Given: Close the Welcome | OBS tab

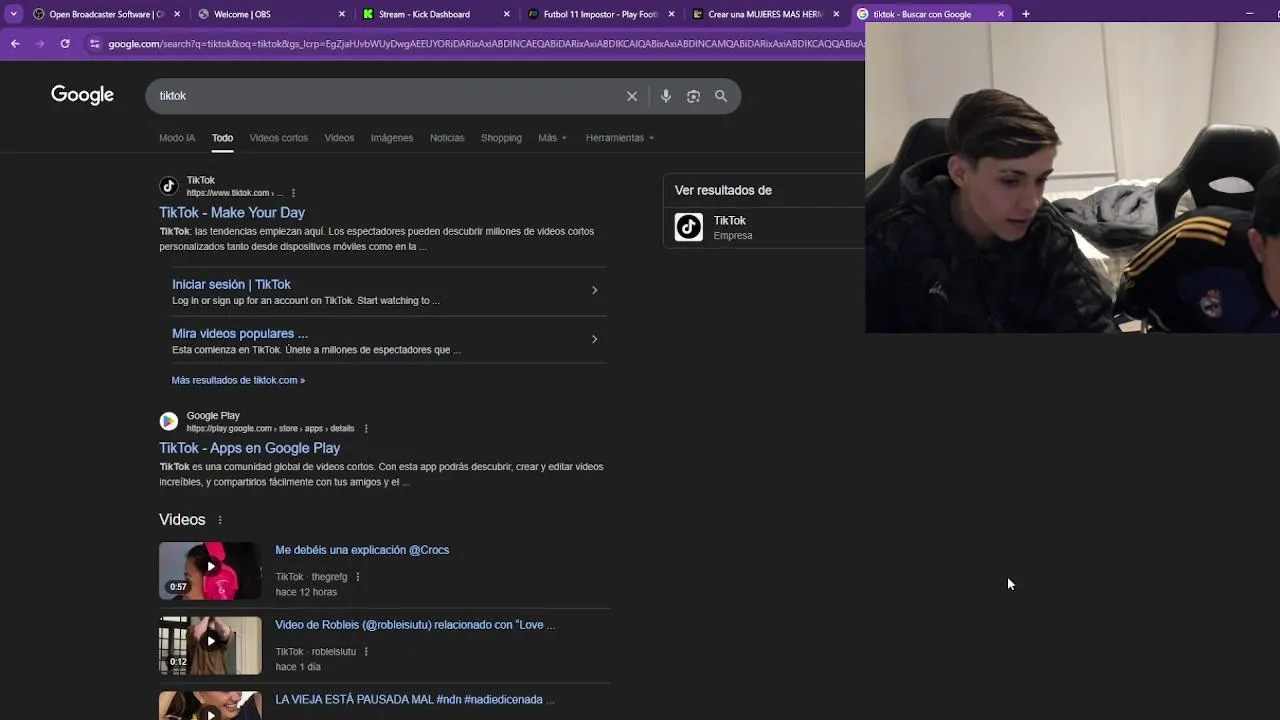Looking at the screenshot, I should point(342,14).
